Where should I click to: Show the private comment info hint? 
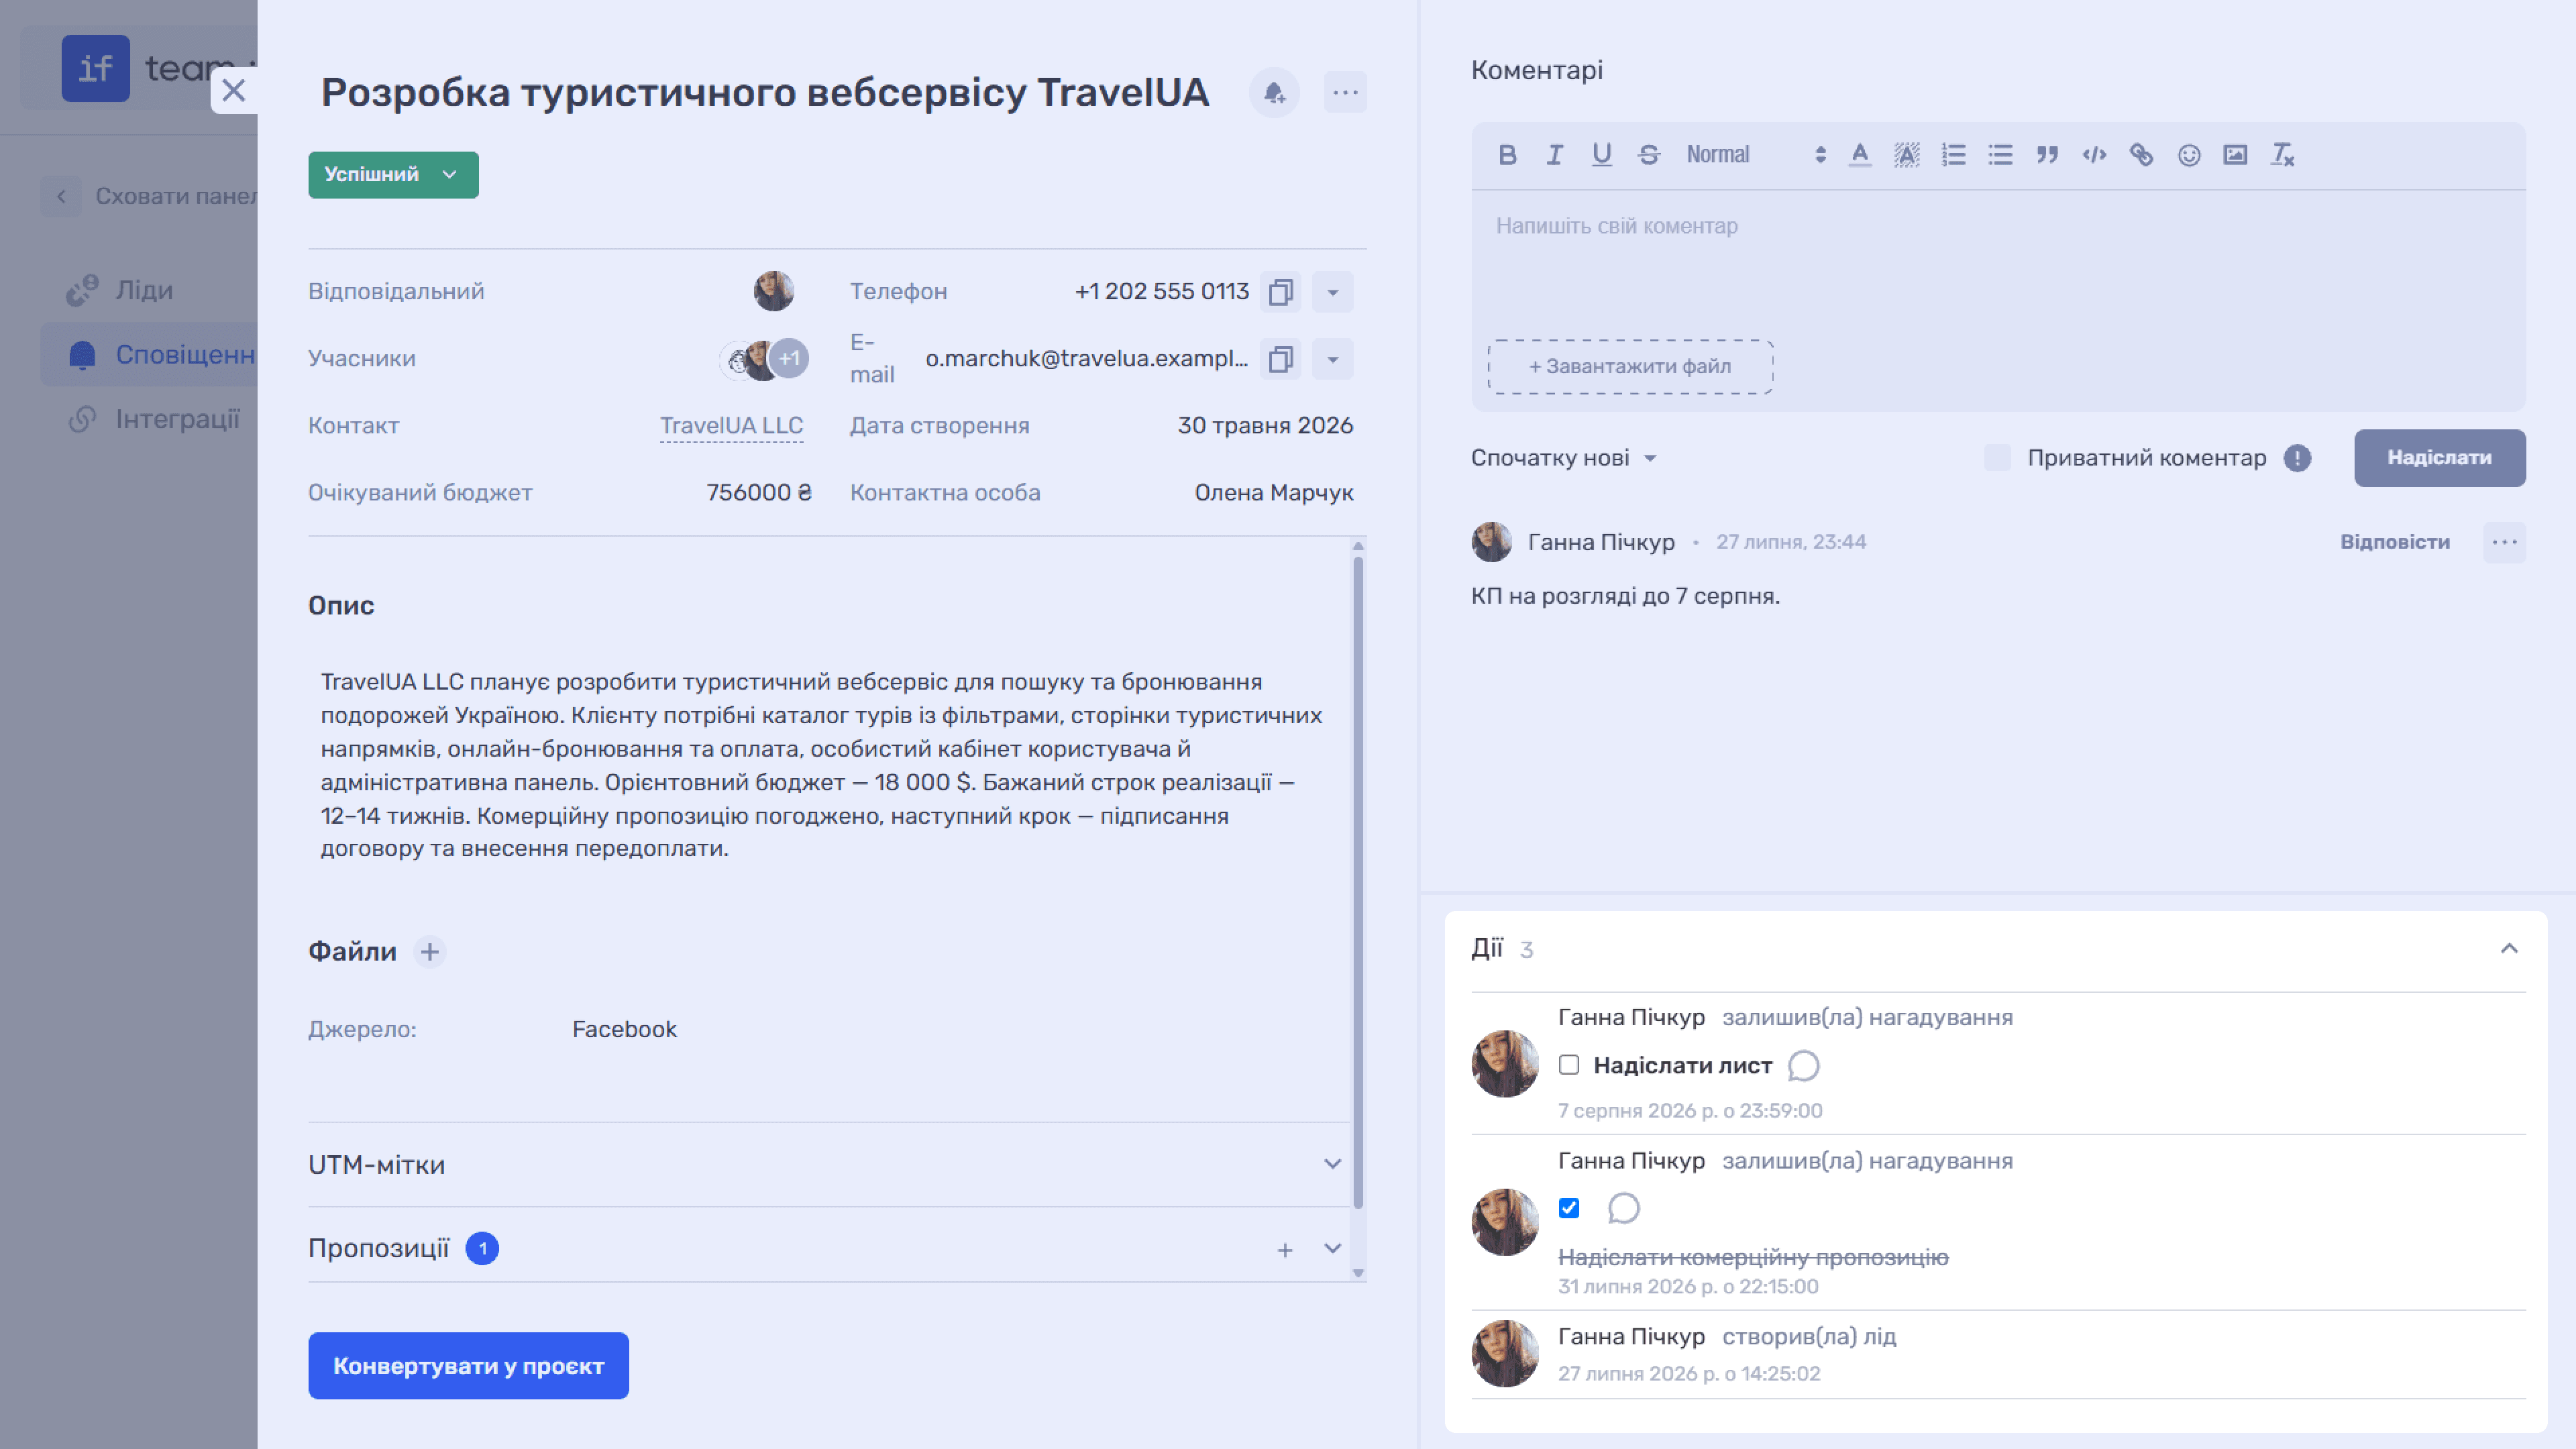click(x=2297, y=458)
